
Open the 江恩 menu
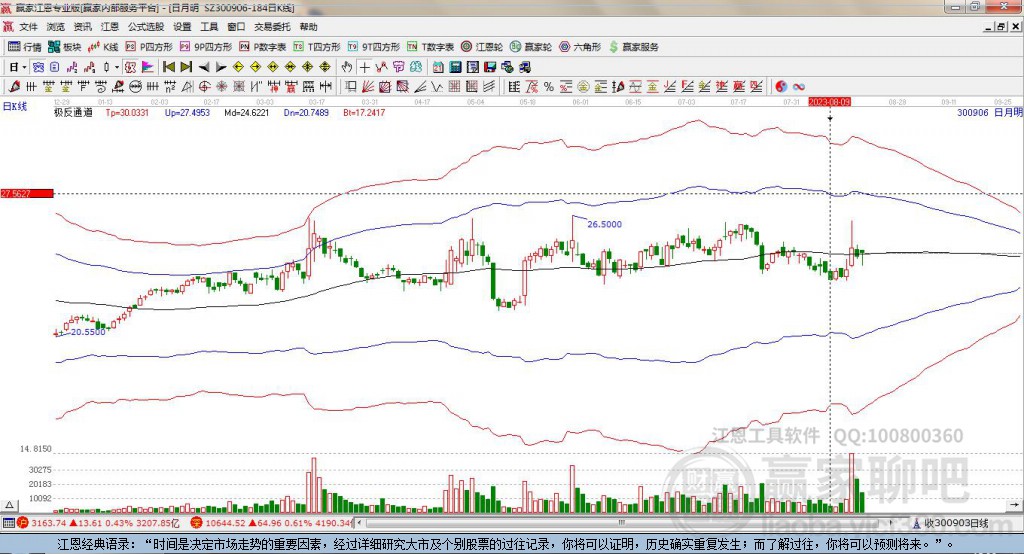(110, 27)
